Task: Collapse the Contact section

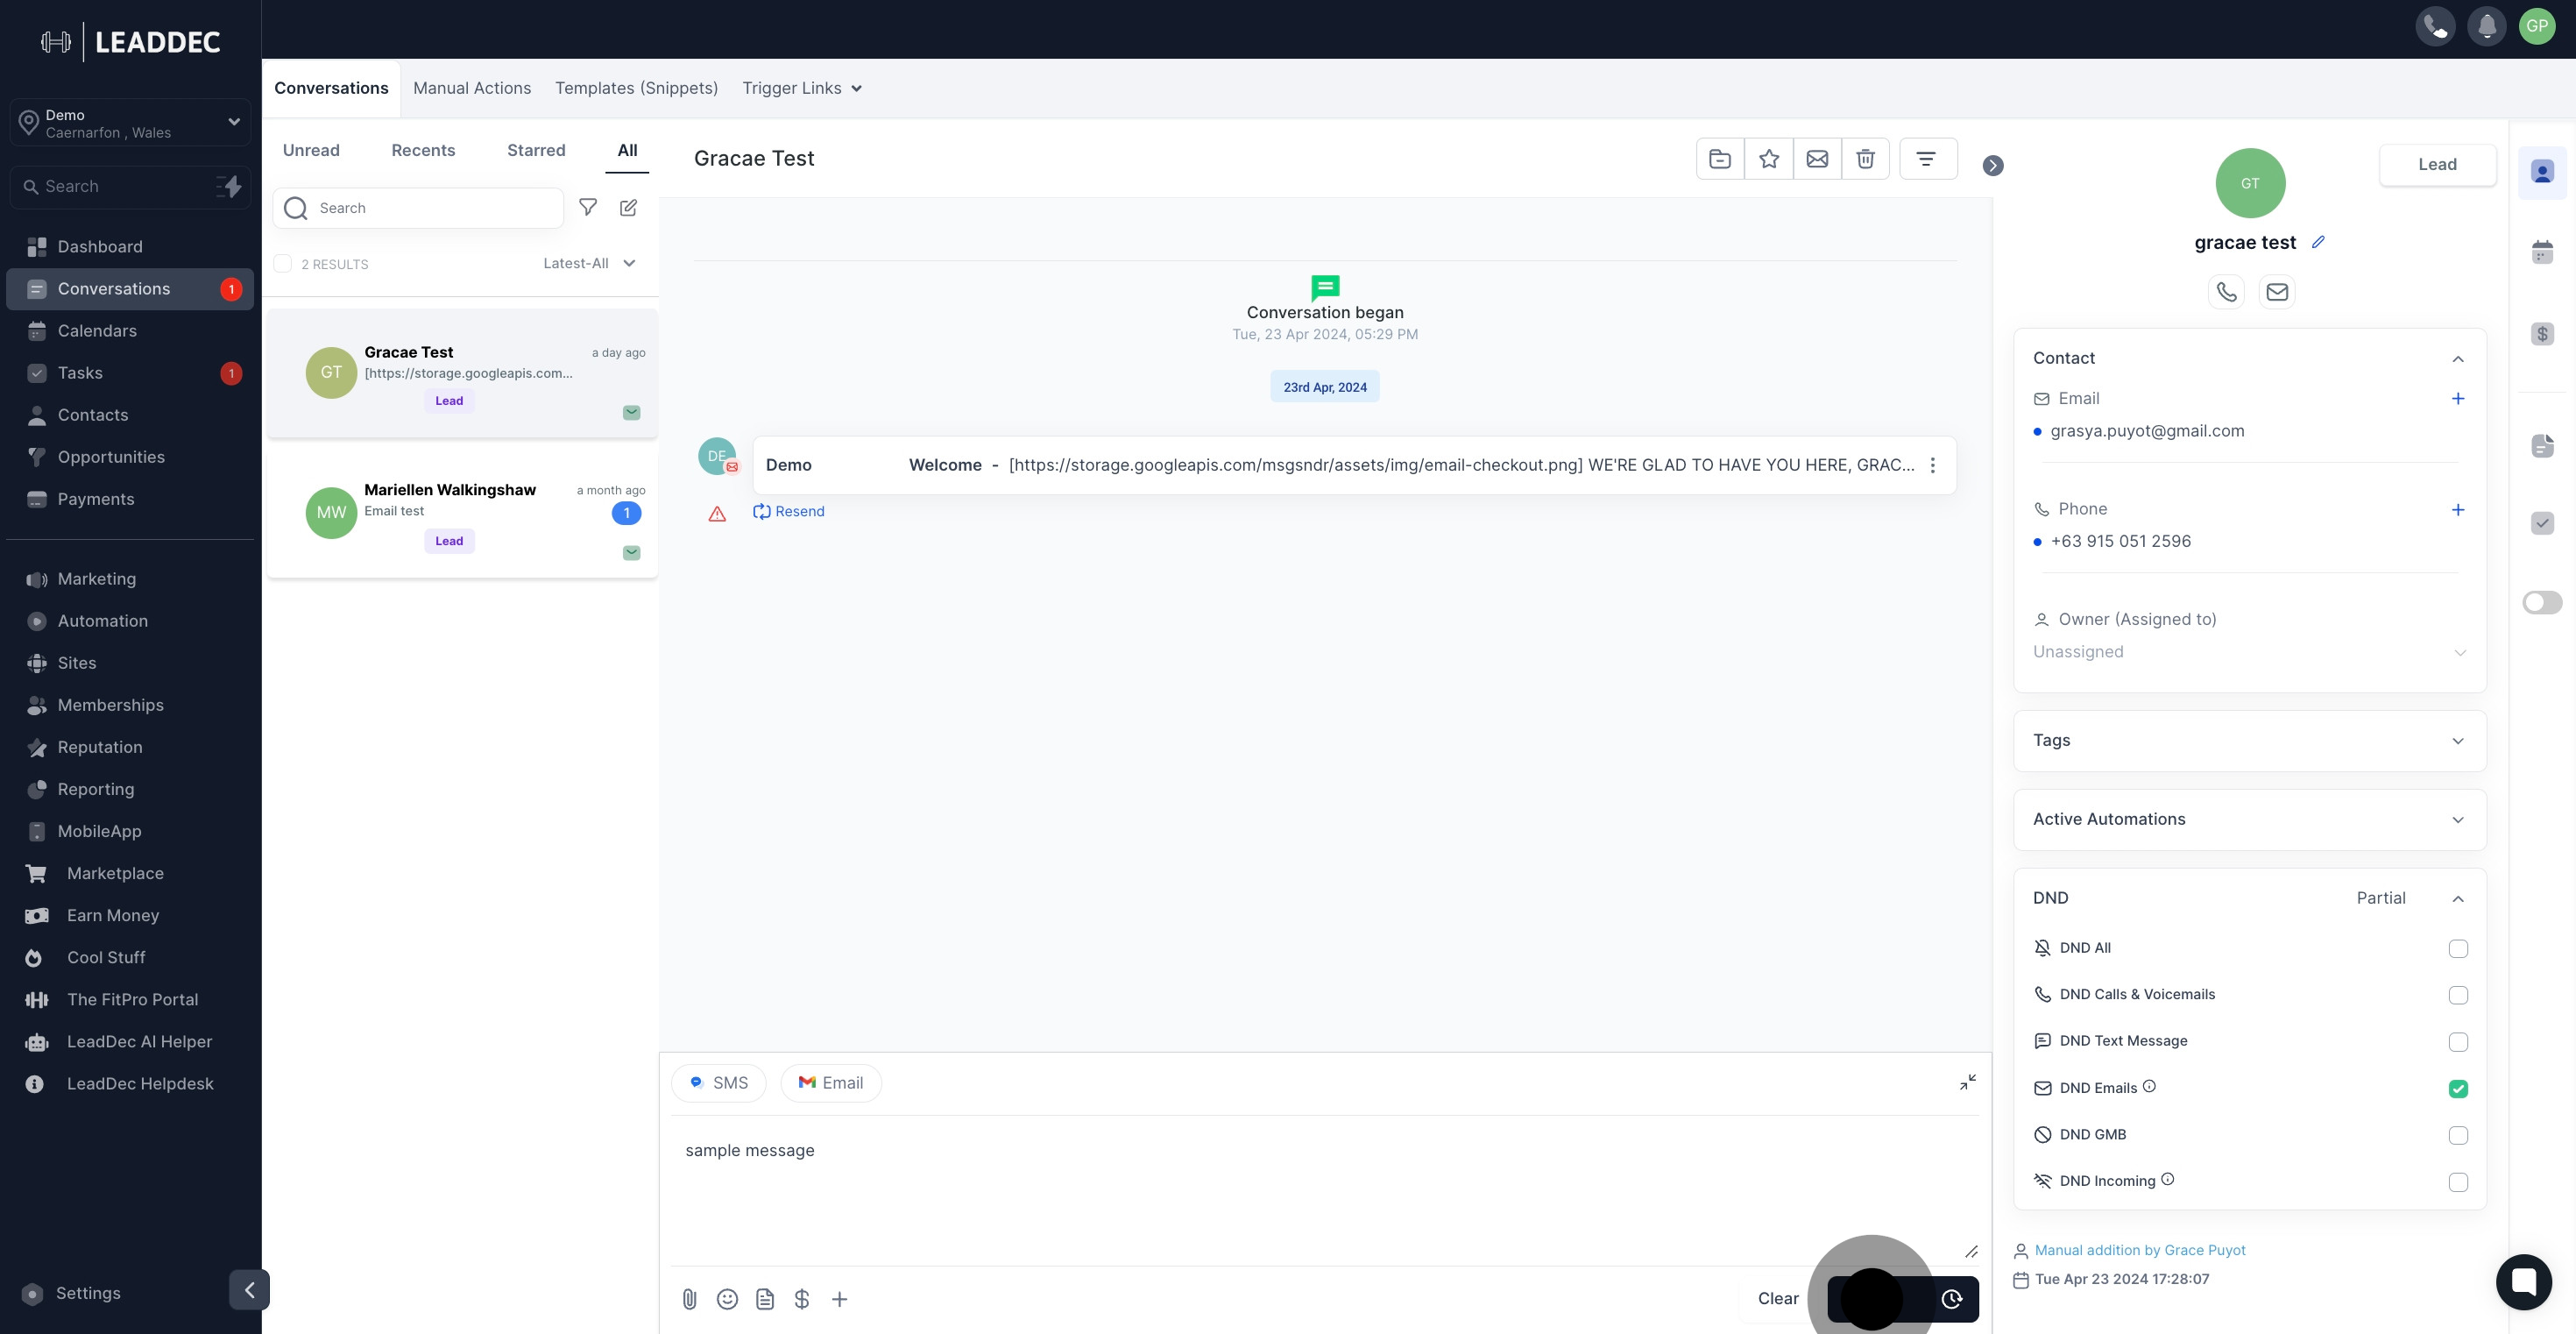Action: tap(2458, 359)
